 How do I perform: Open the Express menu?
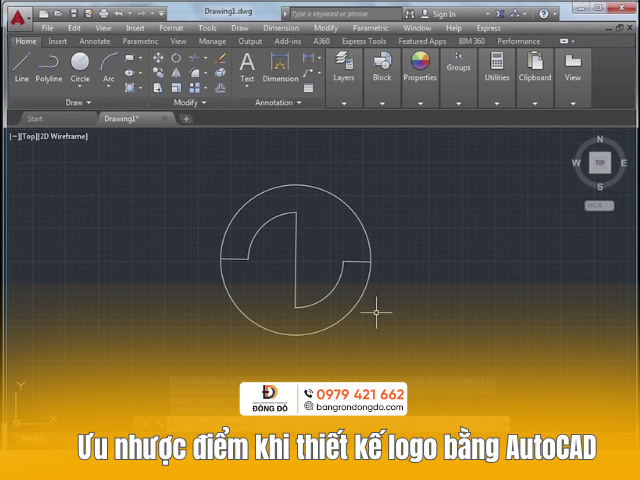(488, 28)
